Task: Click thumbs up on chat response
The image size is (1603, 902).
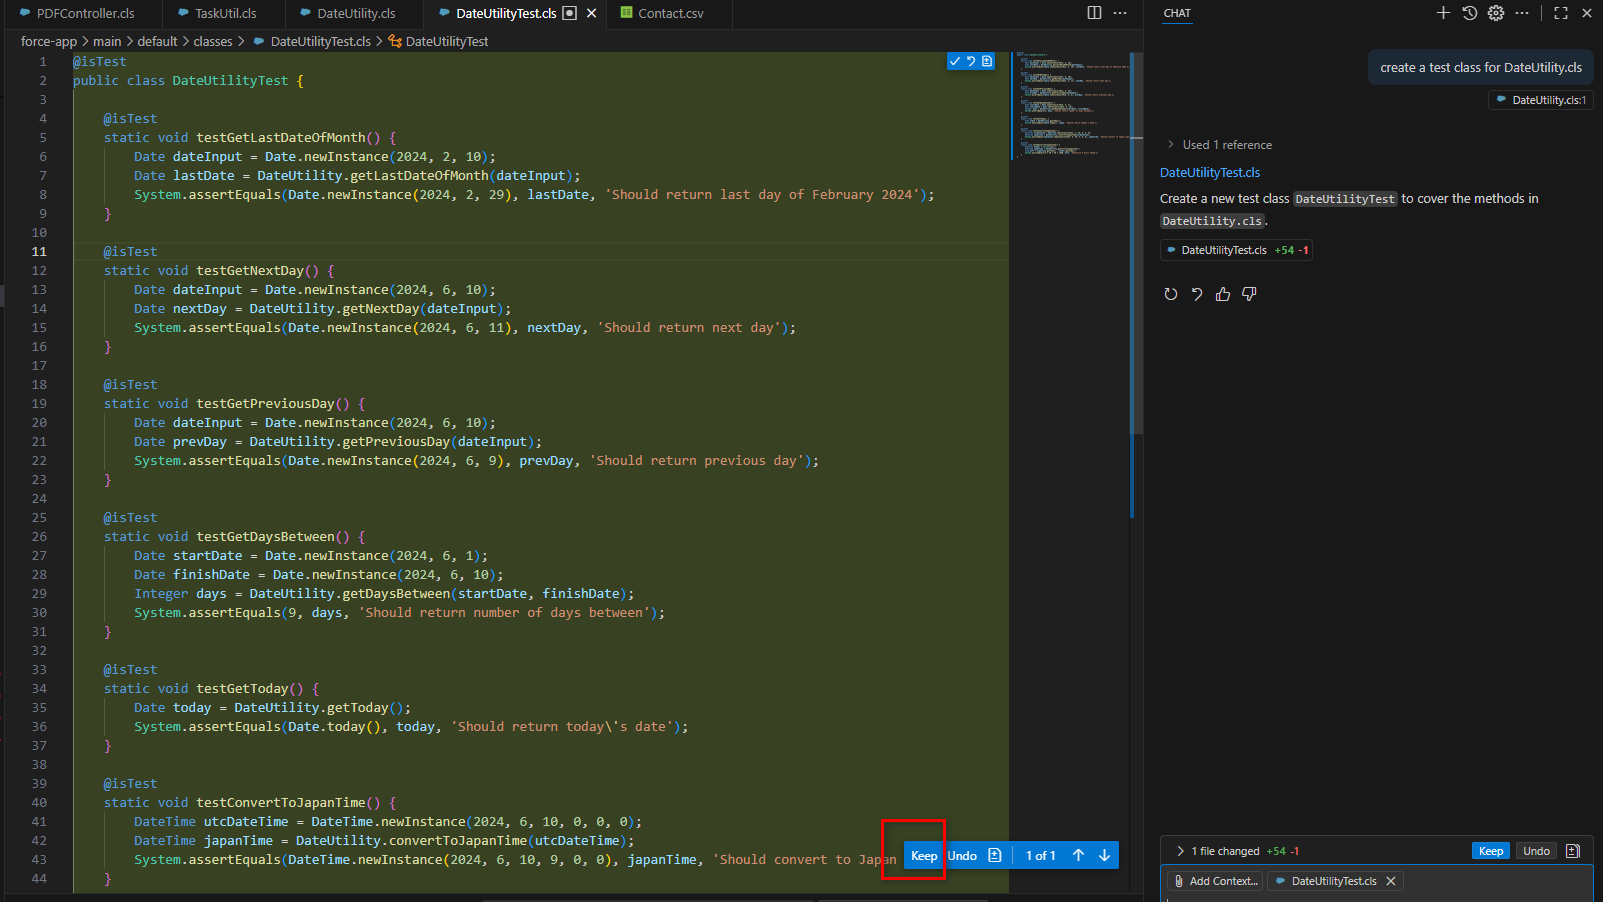Action: 1223,294
